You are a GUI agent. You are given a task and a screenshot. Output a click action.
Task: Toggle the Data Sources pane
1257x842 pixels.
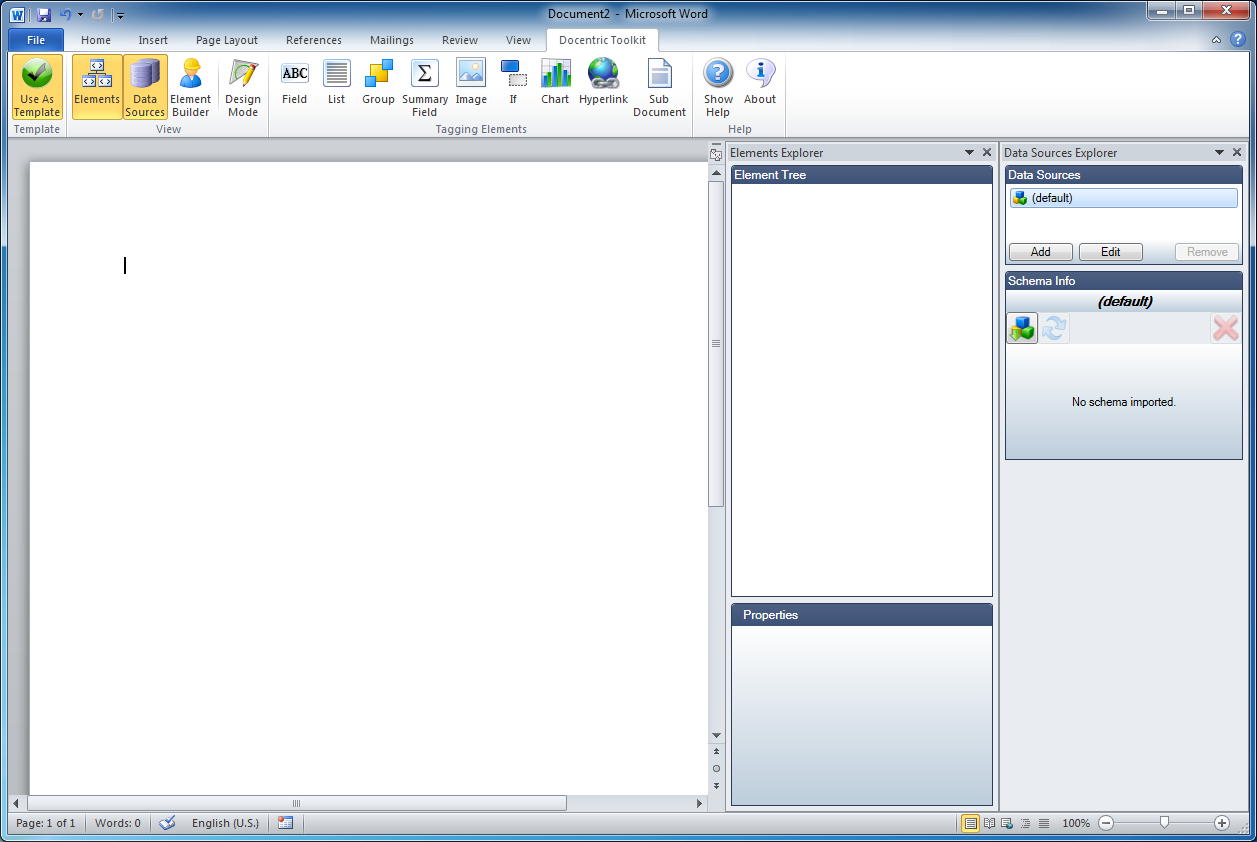pos(145,87)
